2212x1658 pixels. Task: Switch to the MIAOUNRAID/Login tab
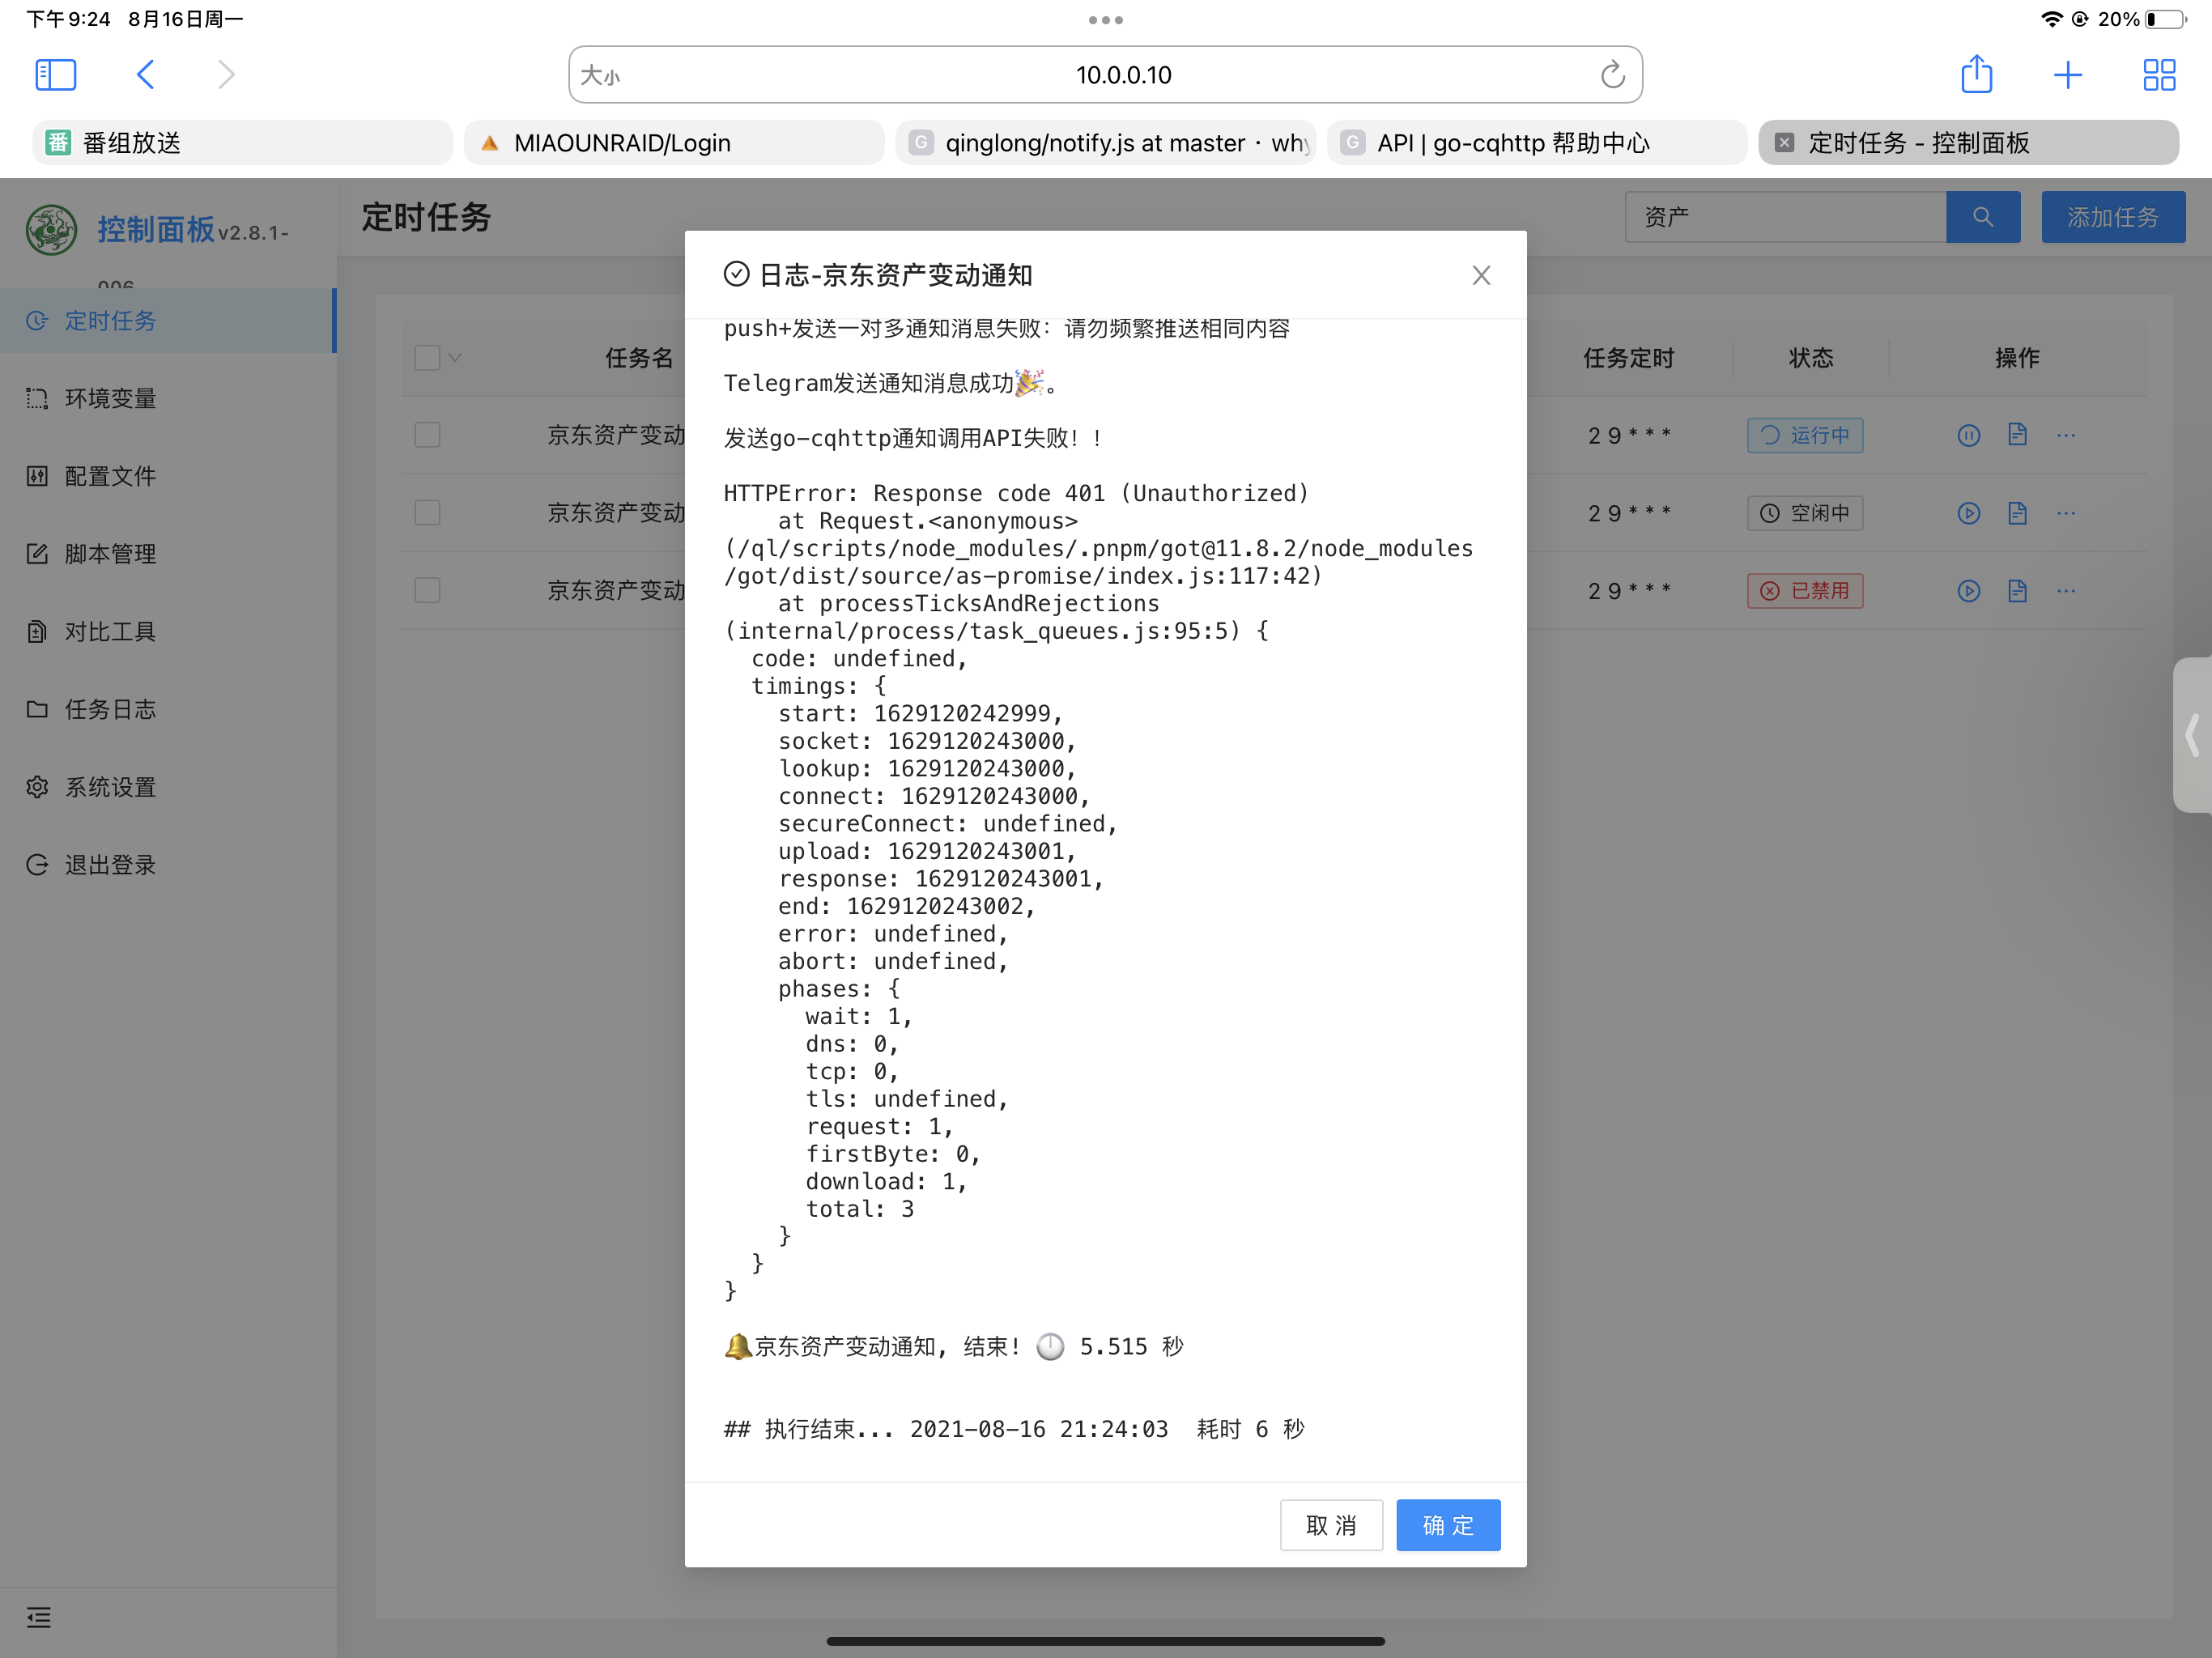(x=674, y=143)
